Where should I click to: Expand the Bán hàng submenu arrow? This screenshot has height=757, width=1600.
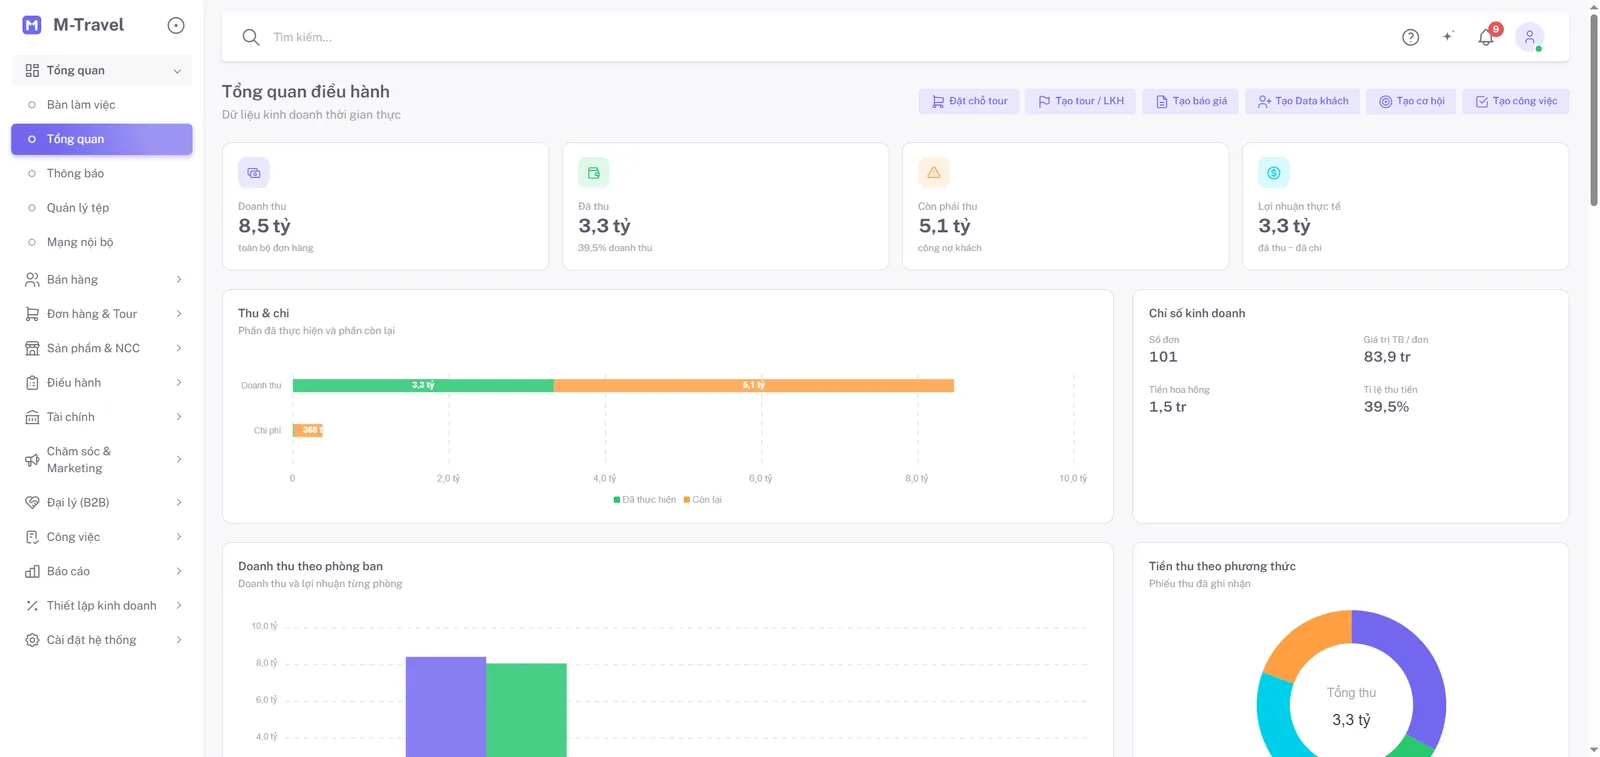pos(179,280)
